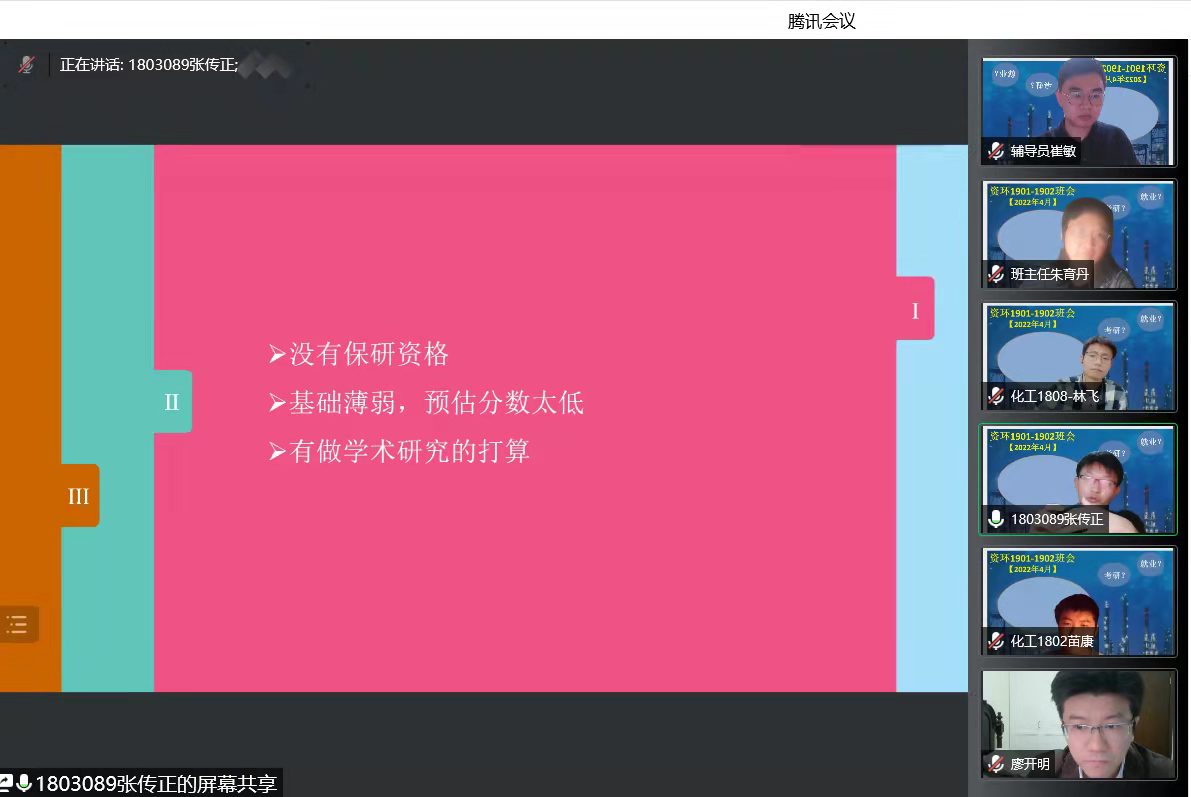Switch to slide section tab I
The width and height of the screenshot is (1191, 797).
(x=914, y=310)
